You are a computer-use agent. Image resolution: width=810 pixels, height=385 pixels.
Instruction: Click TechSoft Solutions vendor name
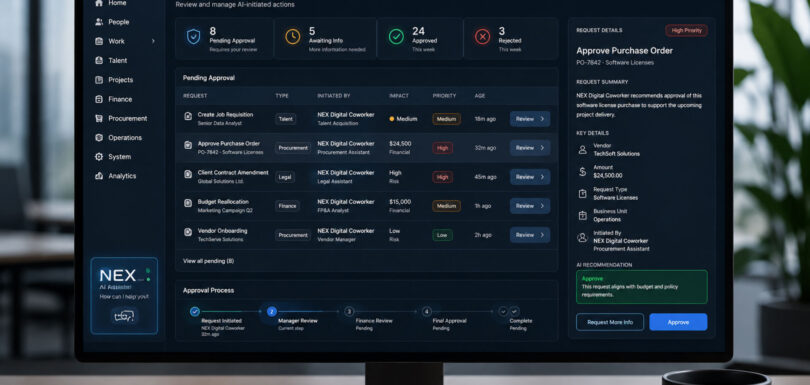point(616,154)
